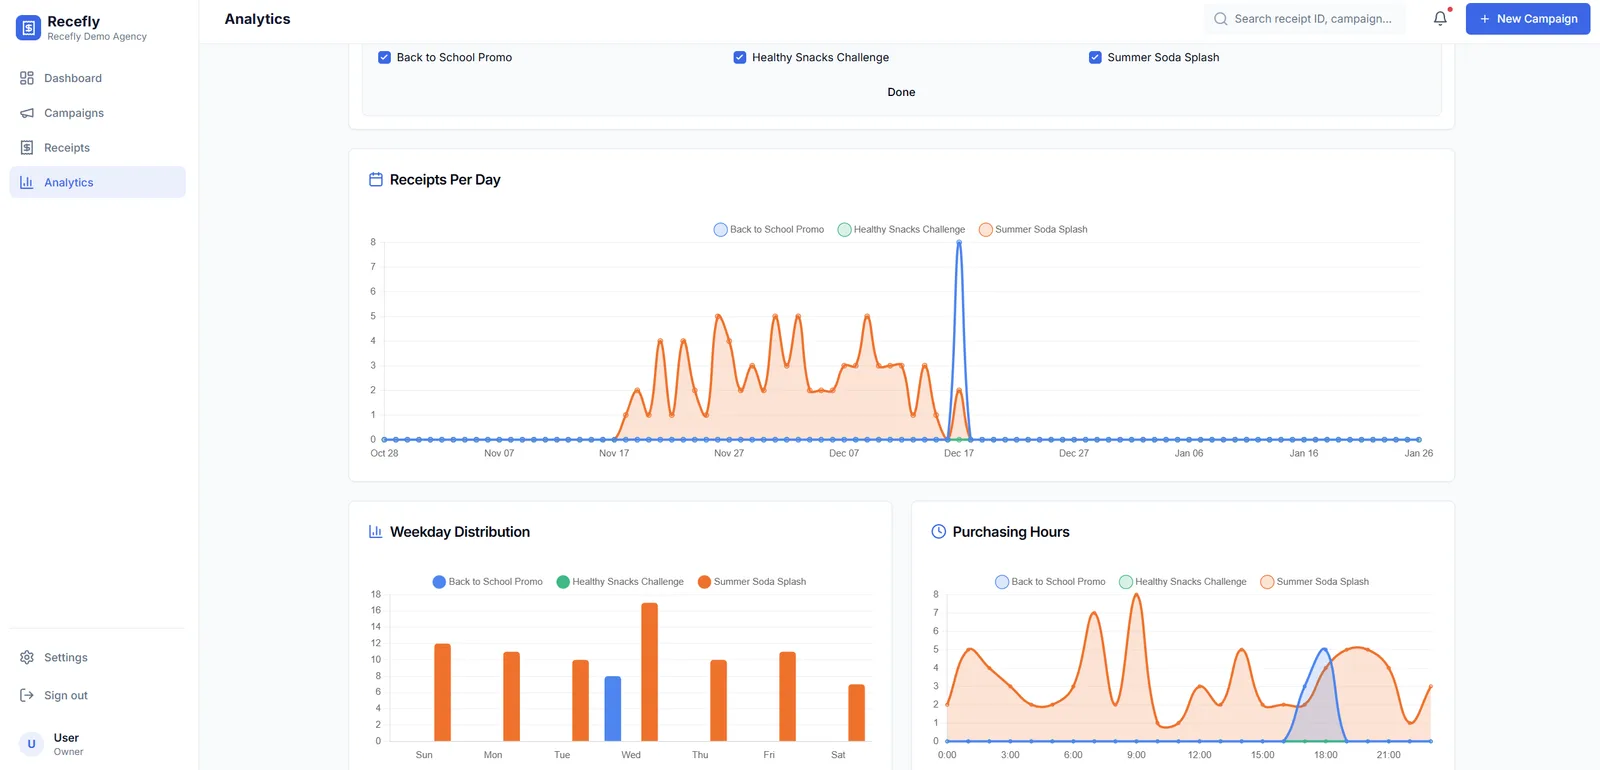Screen dimensions: 1600x770
Task: Open the Dashboard page
Action: (97, 78)
